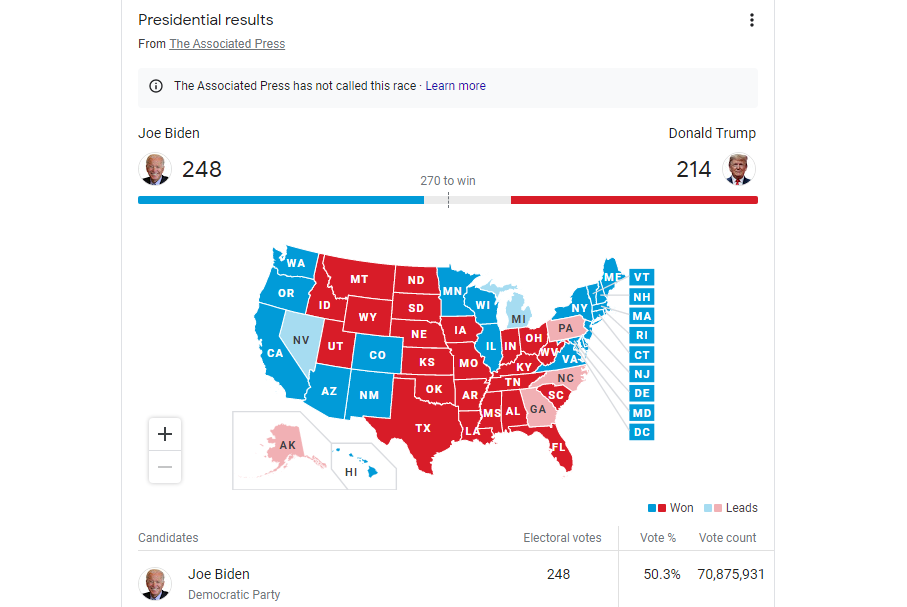
Task: Zoom in on the electoral map
Action: [x=165, y=434]
